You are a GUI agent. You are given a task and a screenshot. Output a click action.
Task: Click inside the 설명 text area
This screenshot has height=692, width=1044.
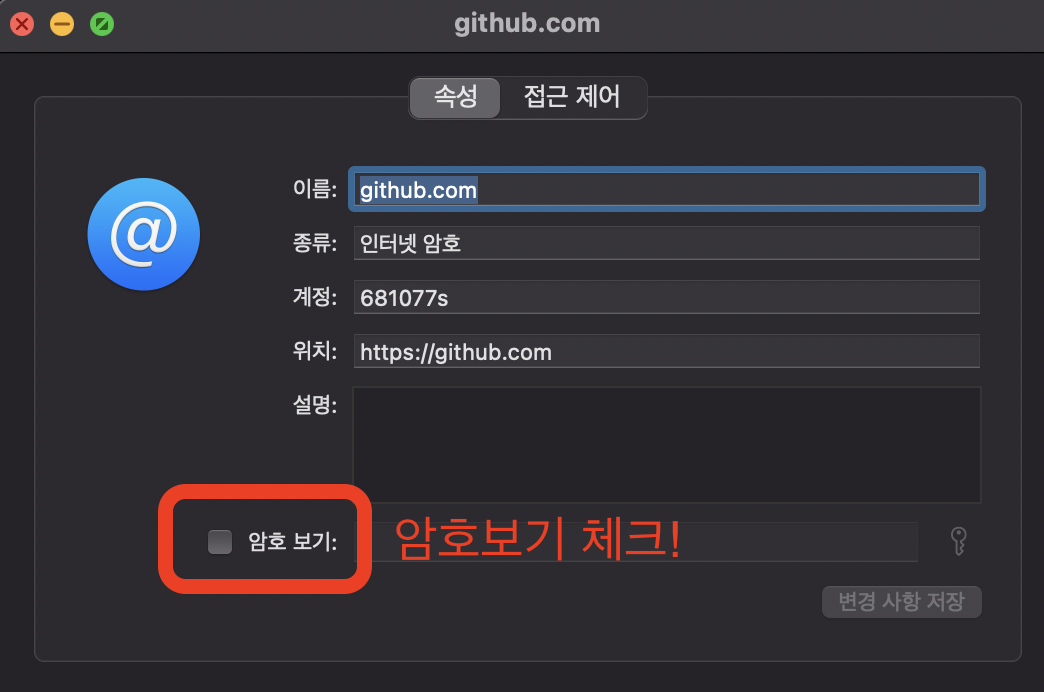[x=666, y=444]
